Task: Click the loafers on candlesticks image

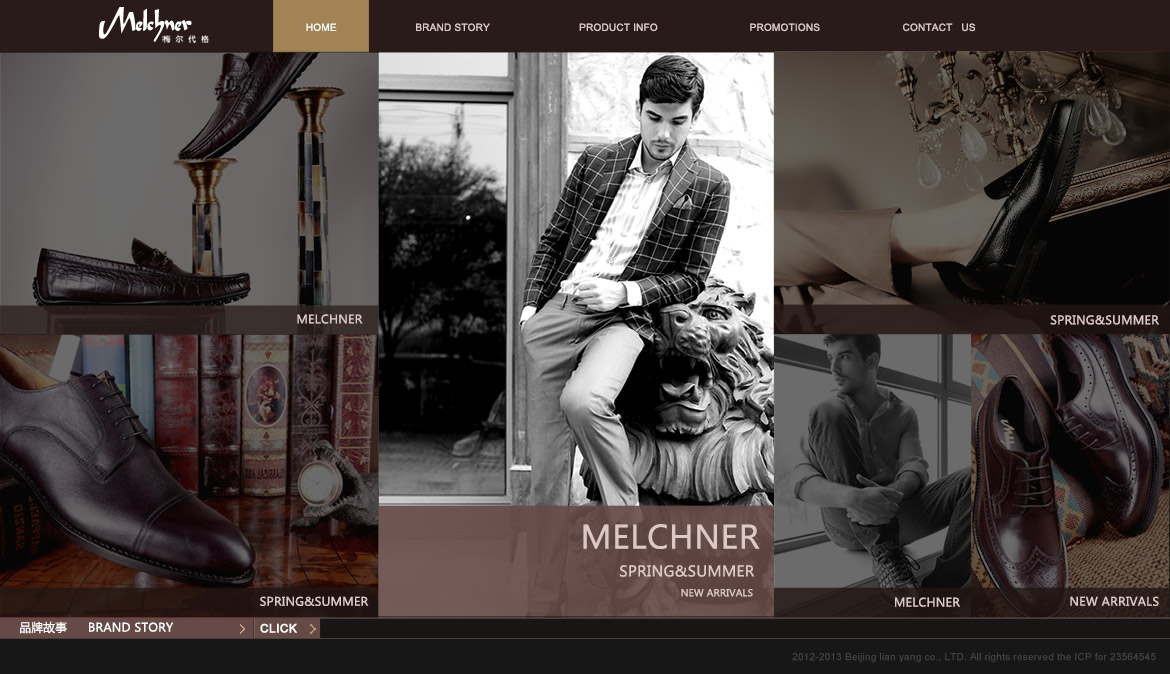Action: coord(189,180)
